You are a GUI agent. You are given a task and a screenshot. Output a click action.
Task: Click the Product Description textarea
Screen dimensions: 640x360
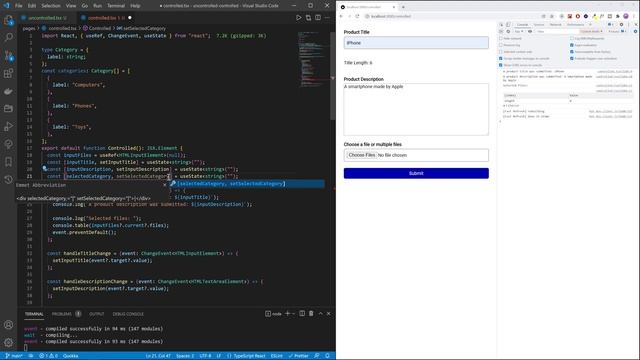(x=416, y=109)
